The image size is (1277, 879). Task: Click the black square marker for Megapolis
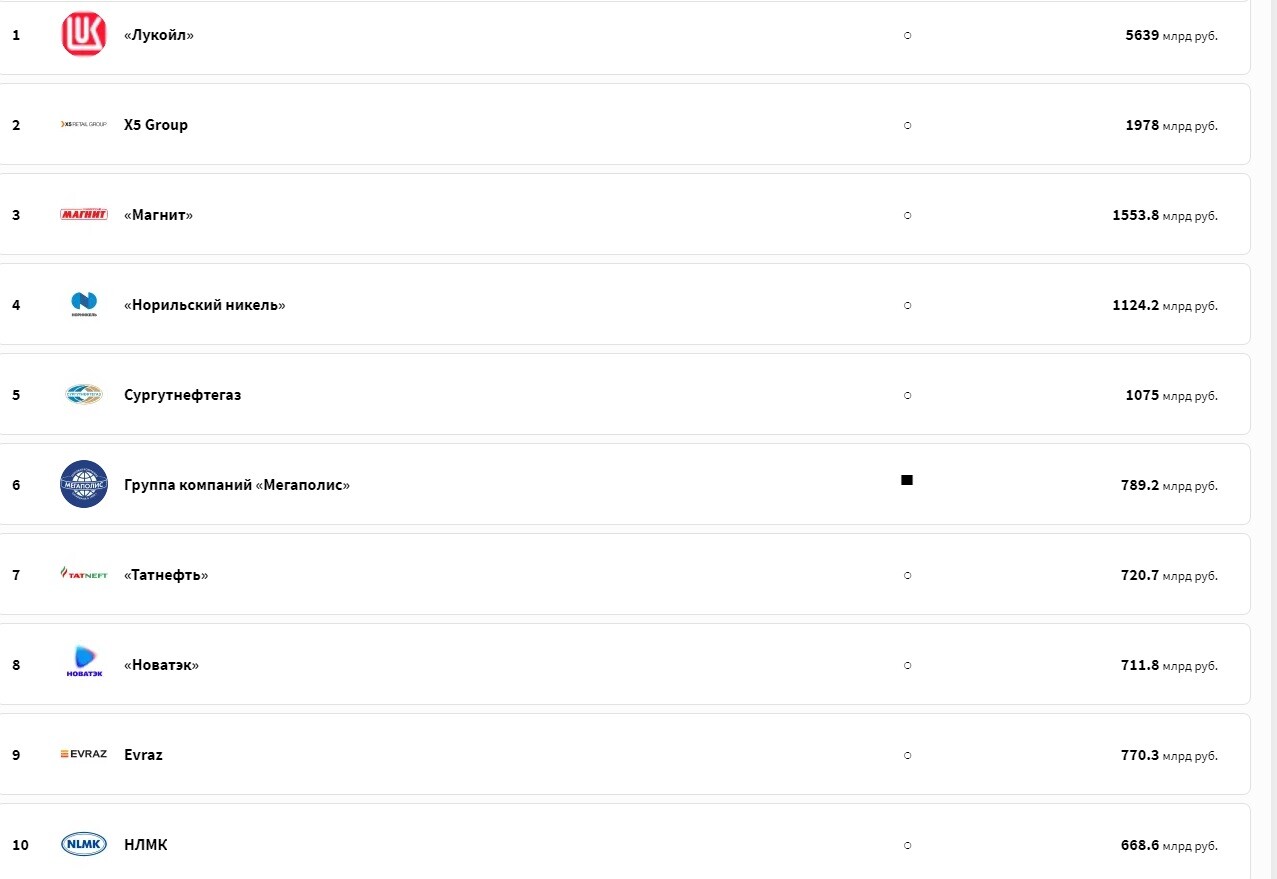pos(907,480)
